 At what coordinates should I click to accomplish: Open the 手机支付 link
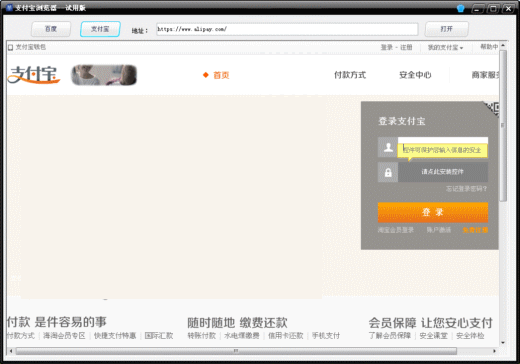pyautogui.click(x=326, y=336)
